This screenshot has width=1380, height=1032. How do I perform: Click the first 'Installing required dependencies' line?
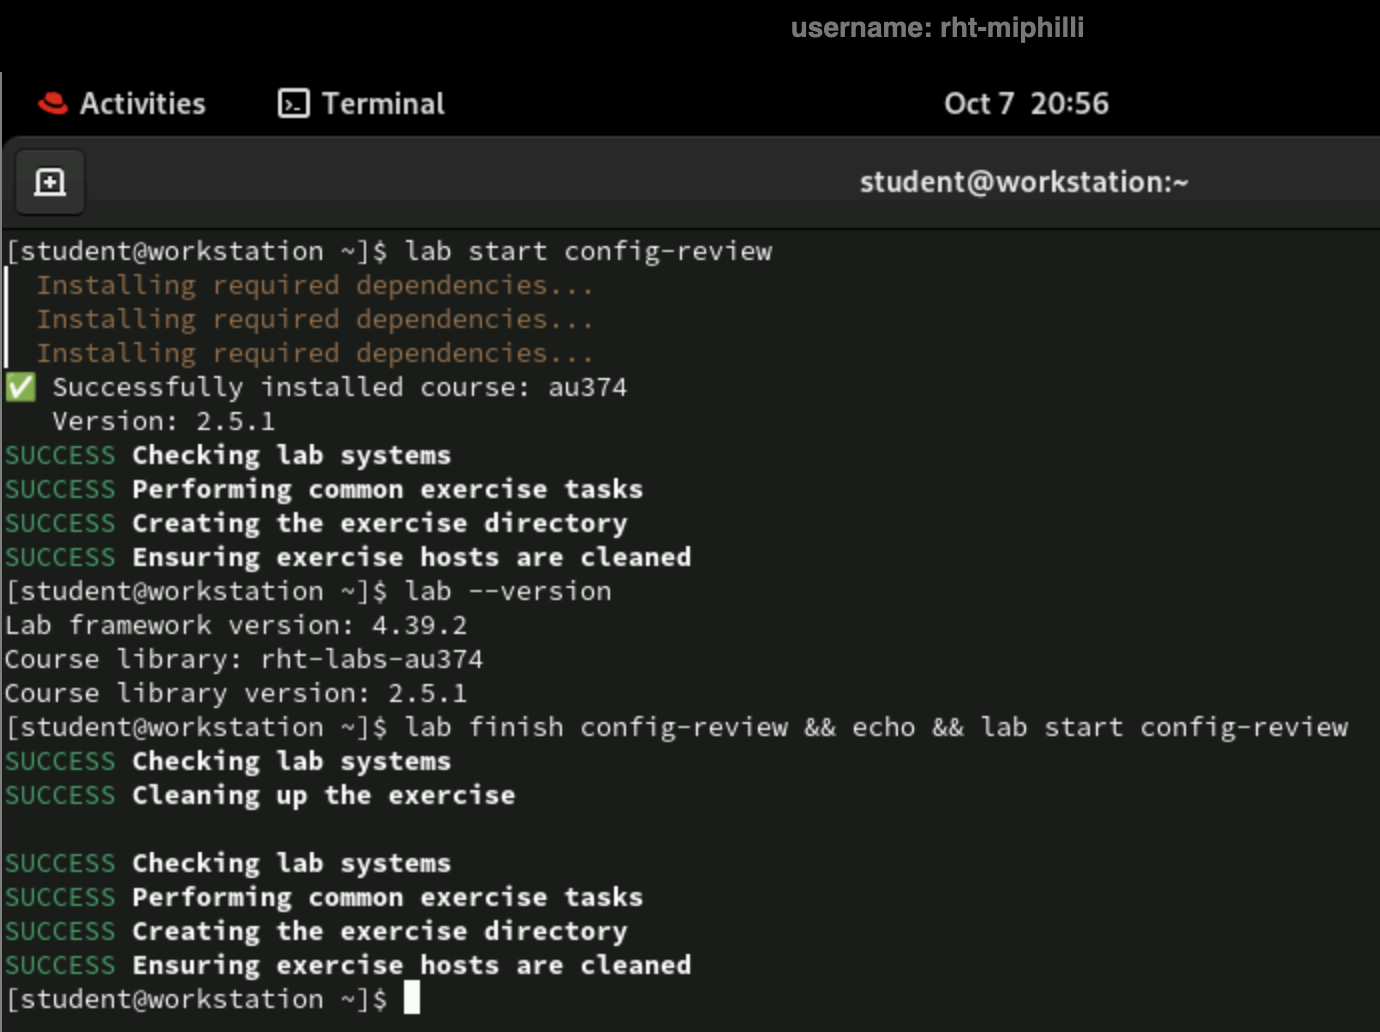pyautogui.click(x=315, y=285)
